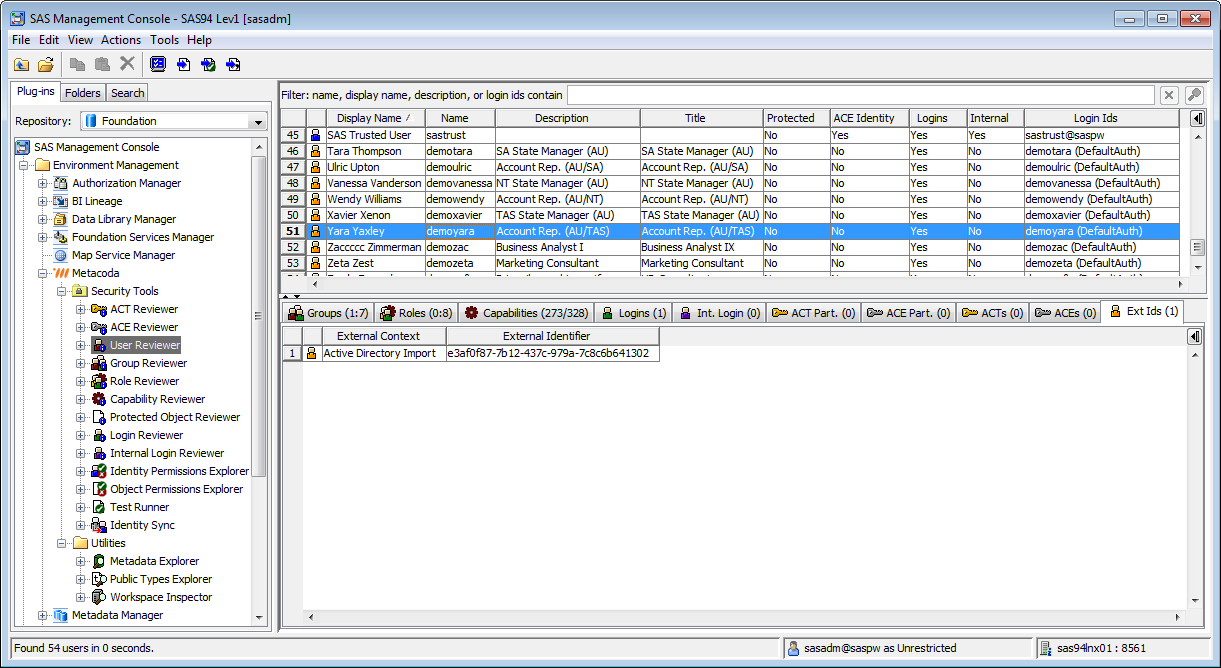The image size is (1221, 668).
Task: Click the External Ids horizontal scrollbar
Action: pos(746,617)
